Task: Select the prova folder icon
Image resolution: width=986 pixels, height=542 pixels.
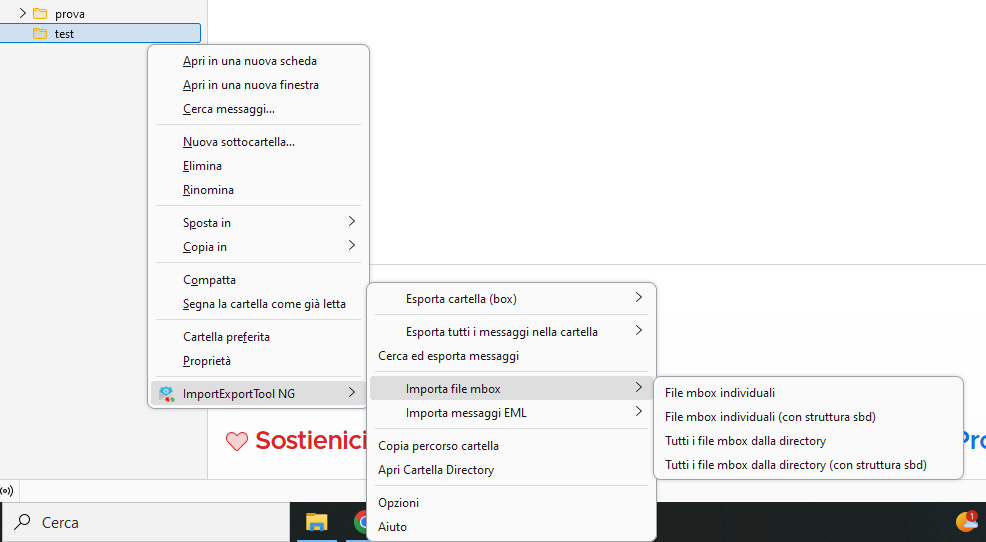Action: point(40,13)
